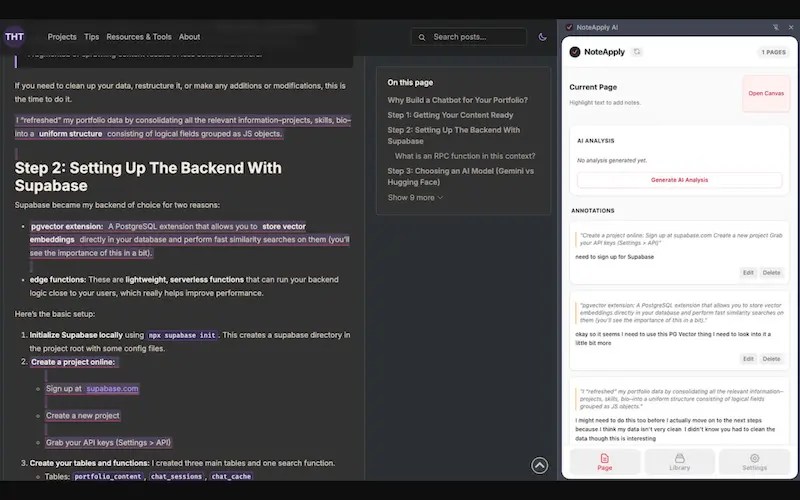This screenshot has width=800, height=500.
Task: Click the 'uniform structure' bold text
Action: pos(70,134)
